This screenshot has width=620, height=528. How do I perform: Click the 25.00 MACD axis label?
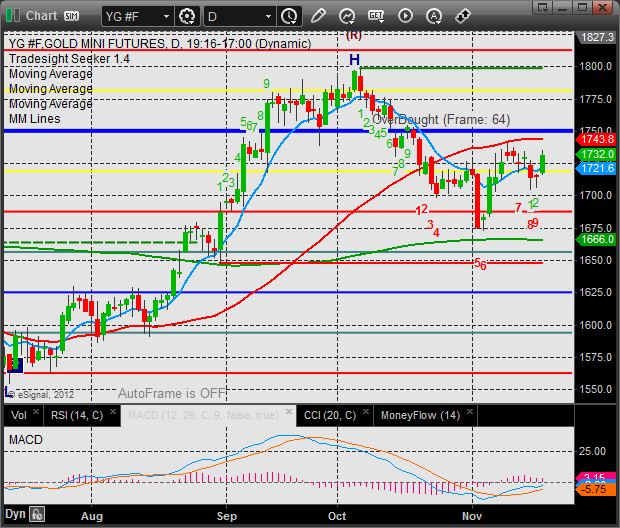tap(592, 451)
